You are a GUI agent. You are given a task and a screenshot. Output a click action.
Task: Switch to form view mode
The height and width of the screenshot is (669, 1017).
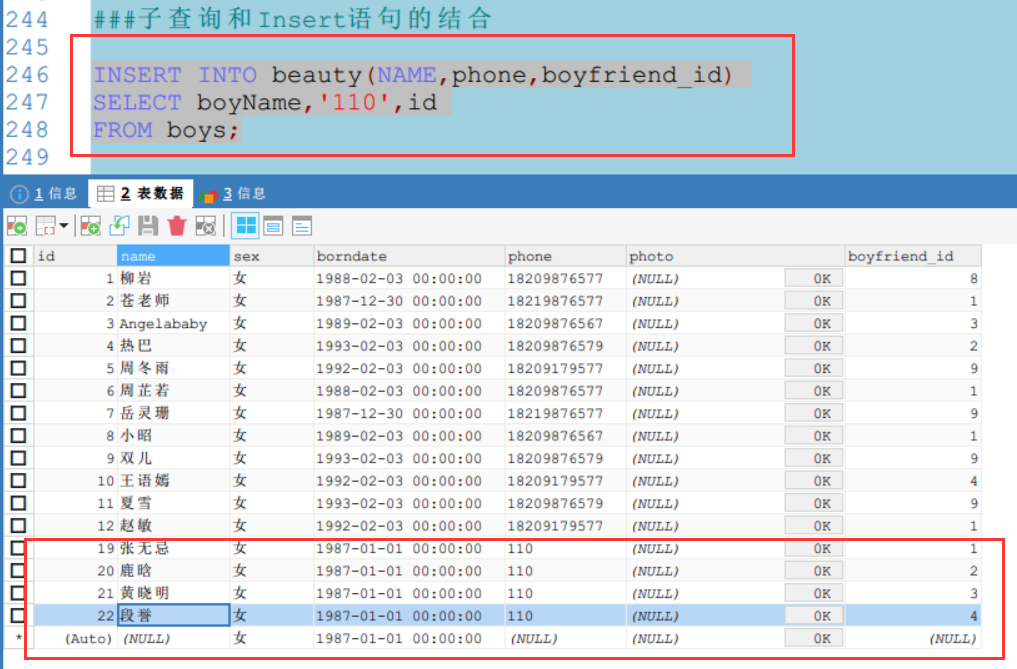tap(274, 226)
